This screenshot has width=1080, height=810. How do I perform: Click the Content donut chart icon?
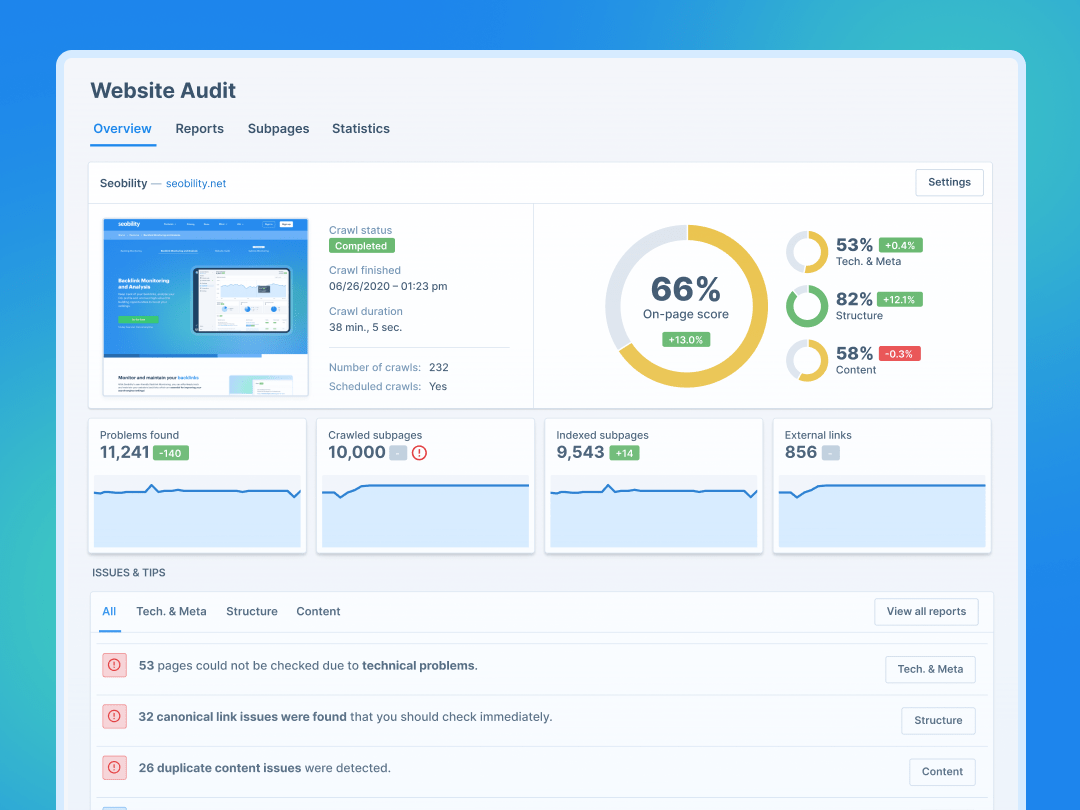click(x=806, y=360)
